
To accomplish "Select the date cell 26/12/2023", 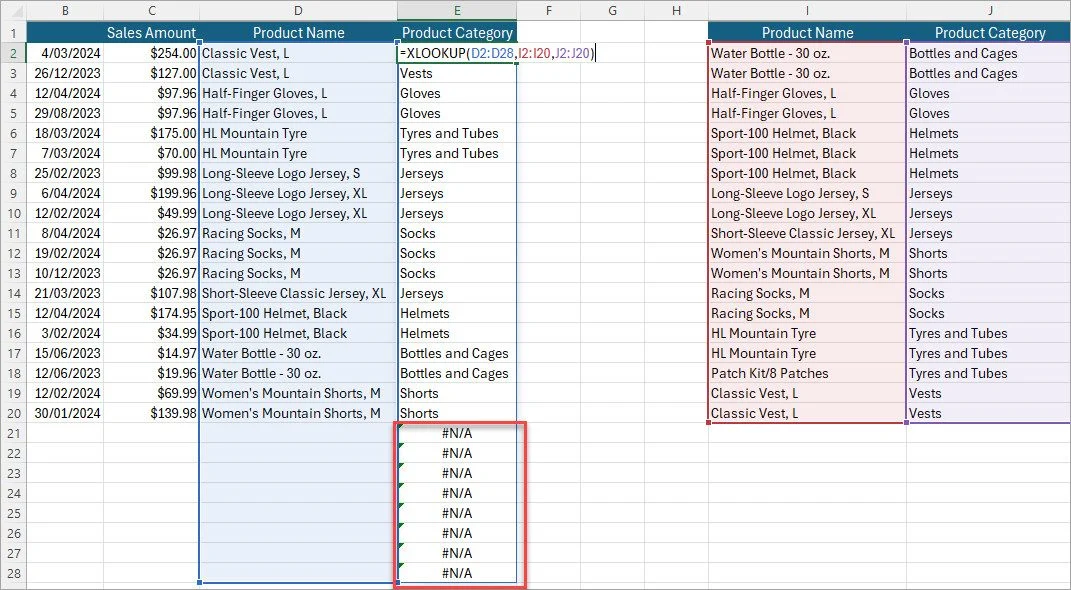I will [x=65, y=73].
